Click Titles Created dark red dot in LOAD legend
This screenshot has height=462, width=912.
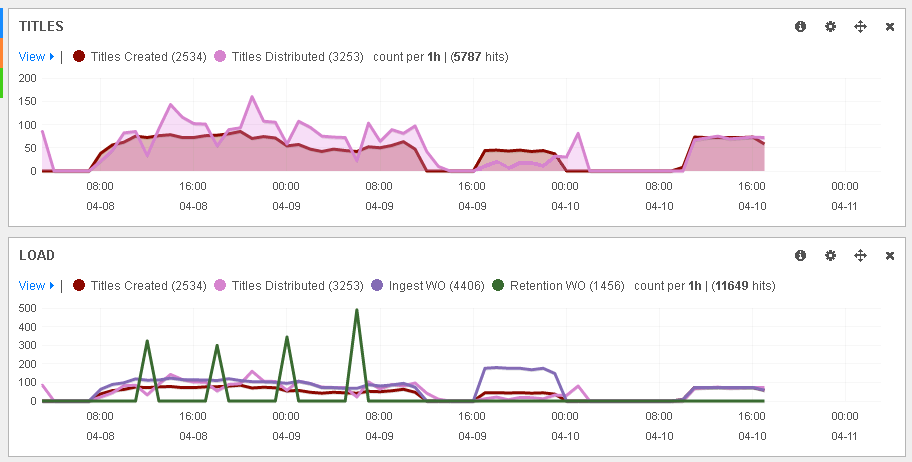click(79, 286)
